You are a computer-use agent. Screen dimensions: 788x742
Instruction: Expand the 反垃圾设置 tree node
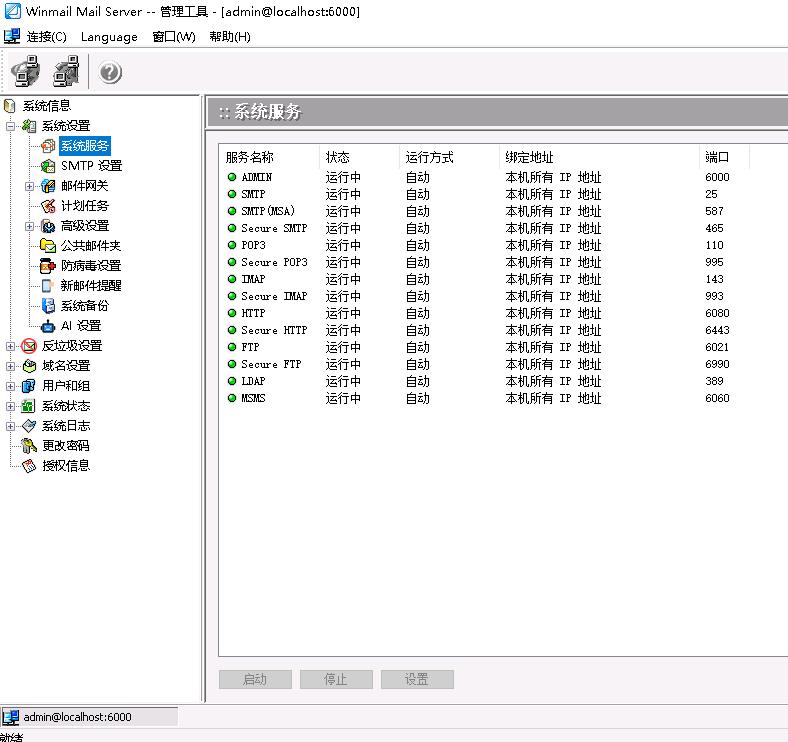pos(11,346)
